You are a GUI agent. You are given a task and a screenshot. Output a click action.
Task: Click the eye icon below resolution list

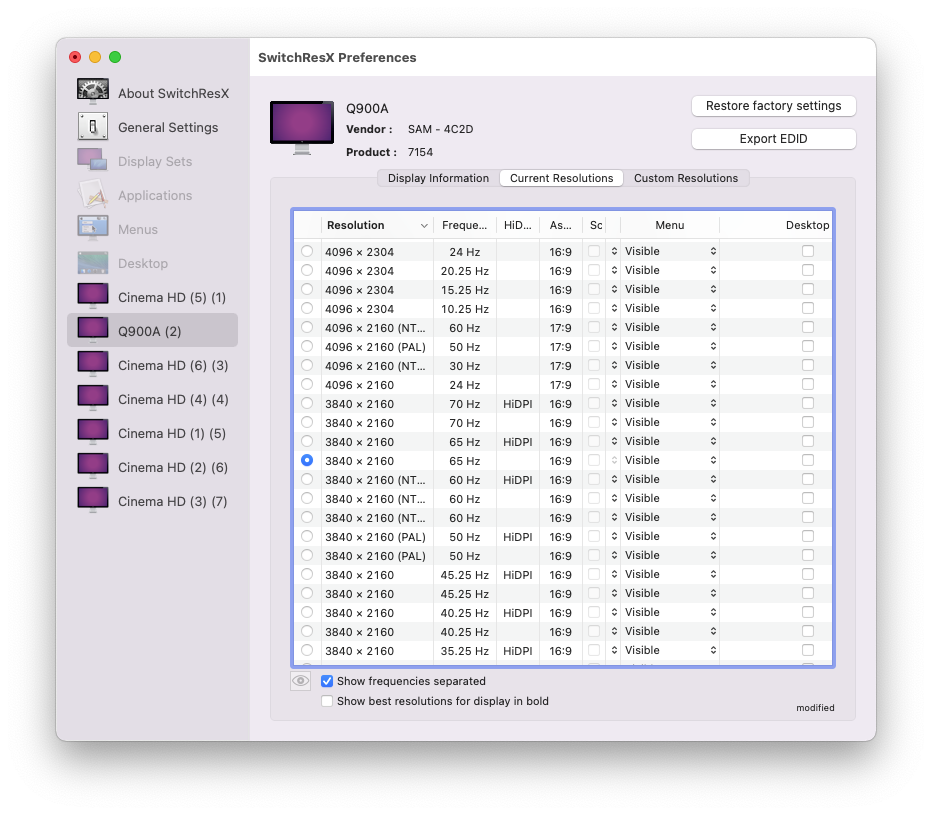(x=301, y=681)
